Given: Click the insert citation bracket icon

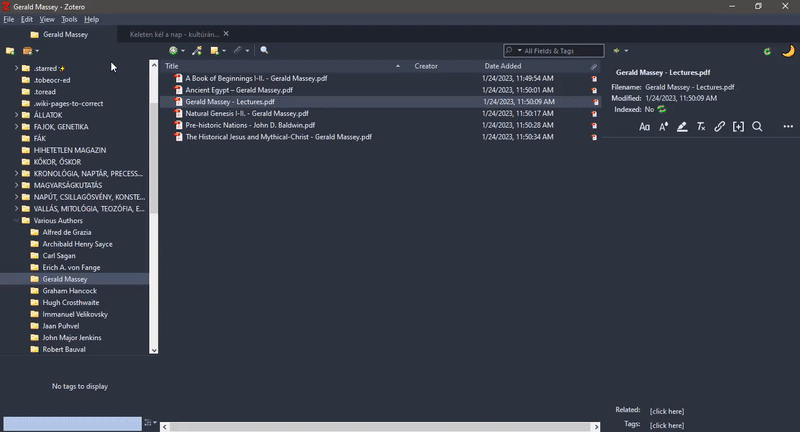Looking at the screenshot, I should click(x=738, y=126).
